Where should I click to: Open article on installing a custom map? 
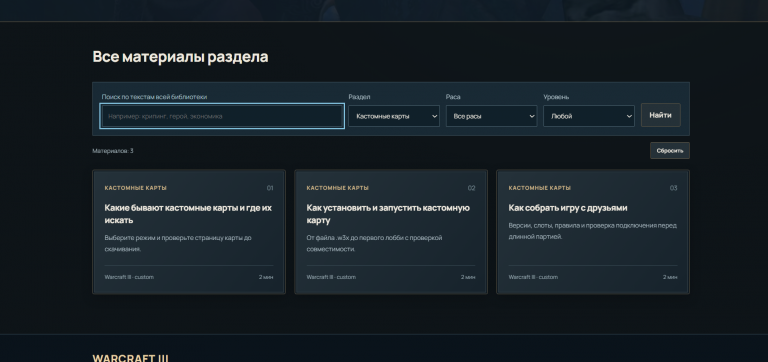pyautogui.click(x=388, y=214)
